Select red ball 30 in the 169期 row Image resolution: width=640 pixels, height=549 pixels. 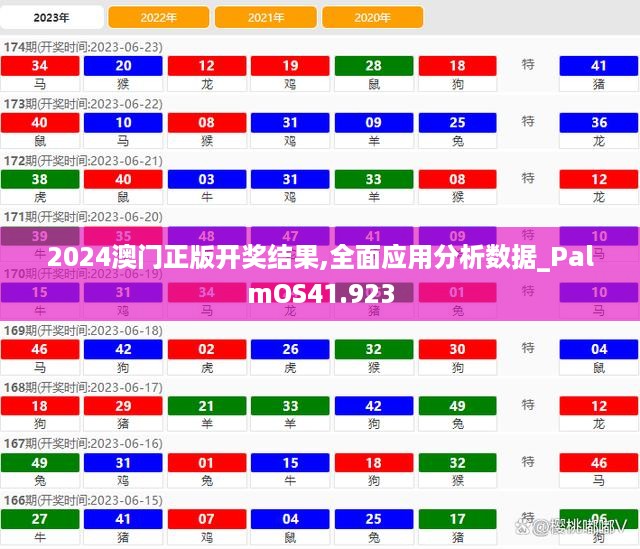(458, 349)
